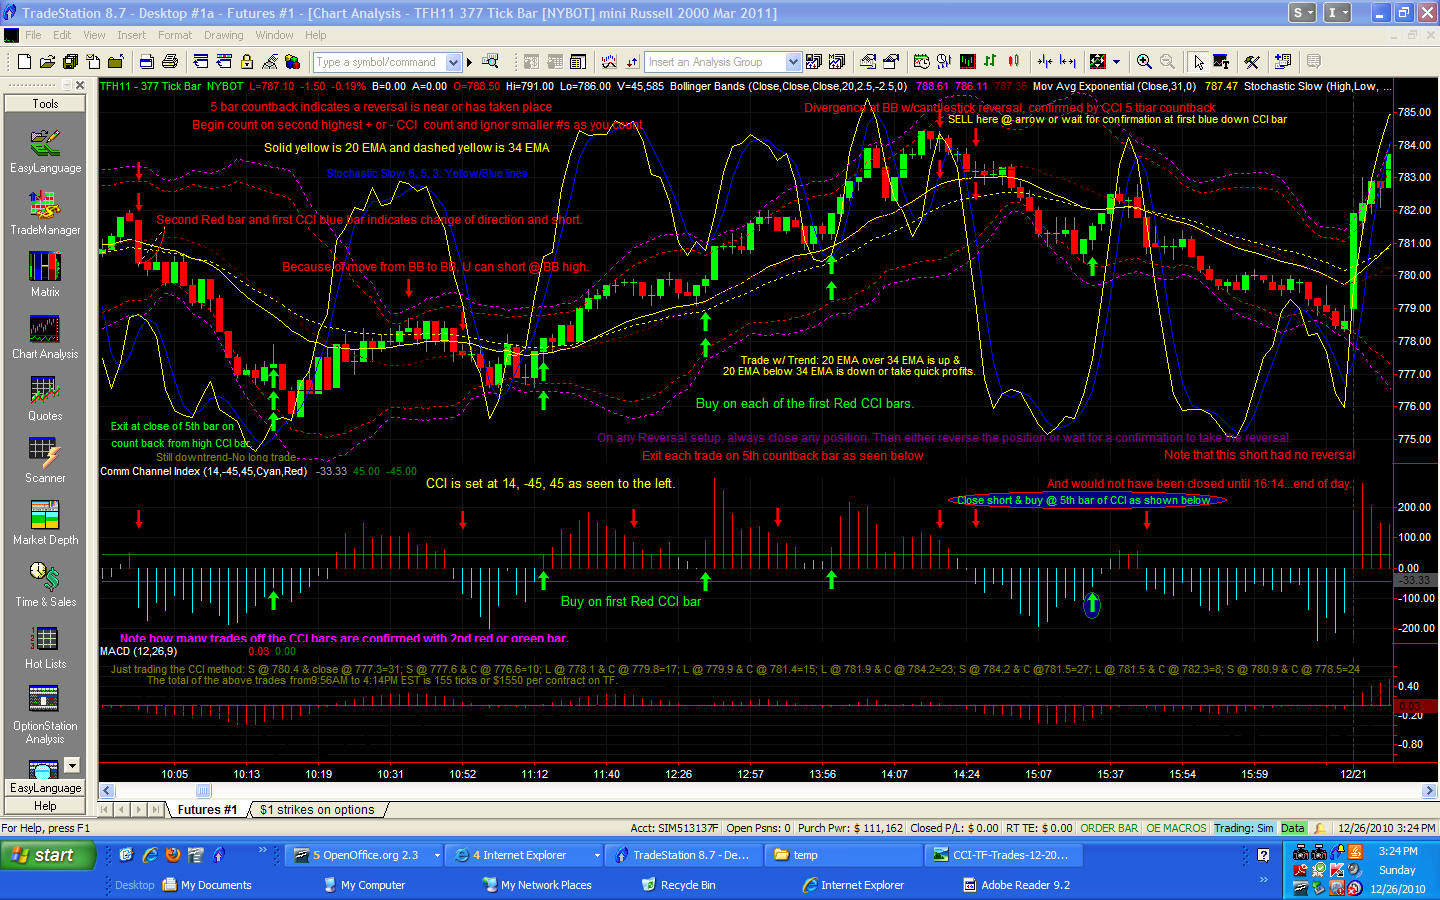Image resolution: width=1440 pixels, height=900 pixels.
Task: Expand the symbol/command dropdown arrow
Action: 453,62
